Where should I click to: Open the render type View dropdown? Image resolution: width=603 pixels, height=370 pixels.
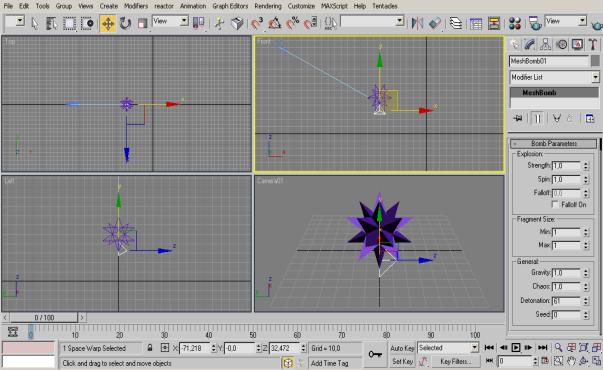[x=566, y=21]
